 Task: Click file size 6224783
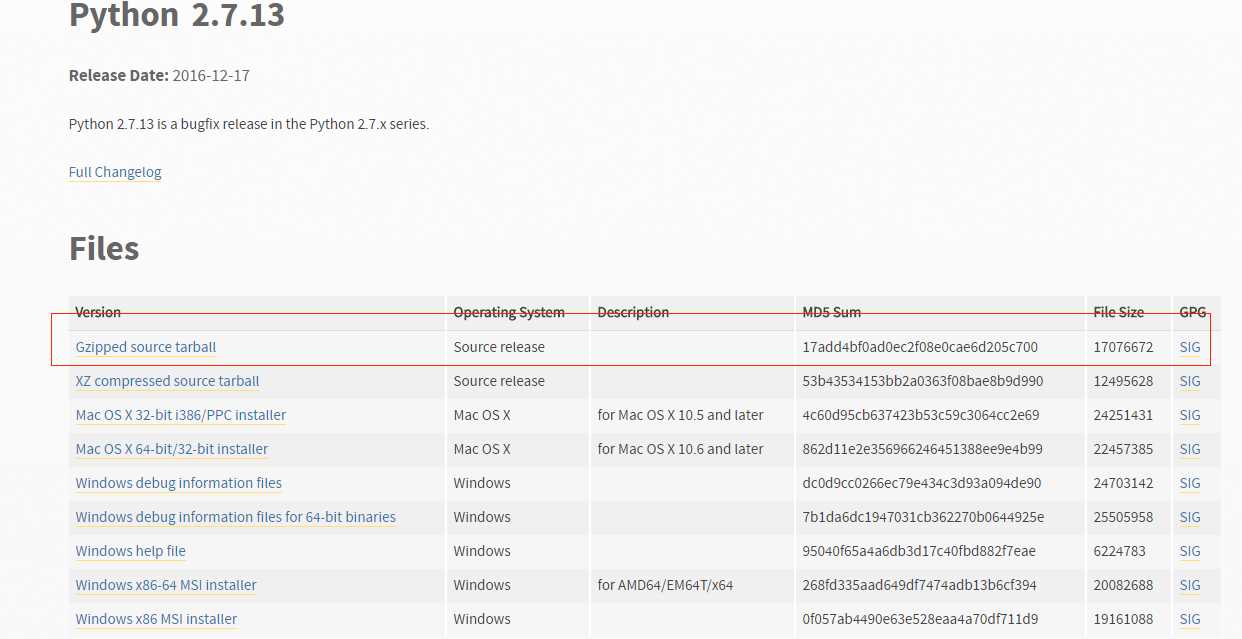[x=1119, y=551]
